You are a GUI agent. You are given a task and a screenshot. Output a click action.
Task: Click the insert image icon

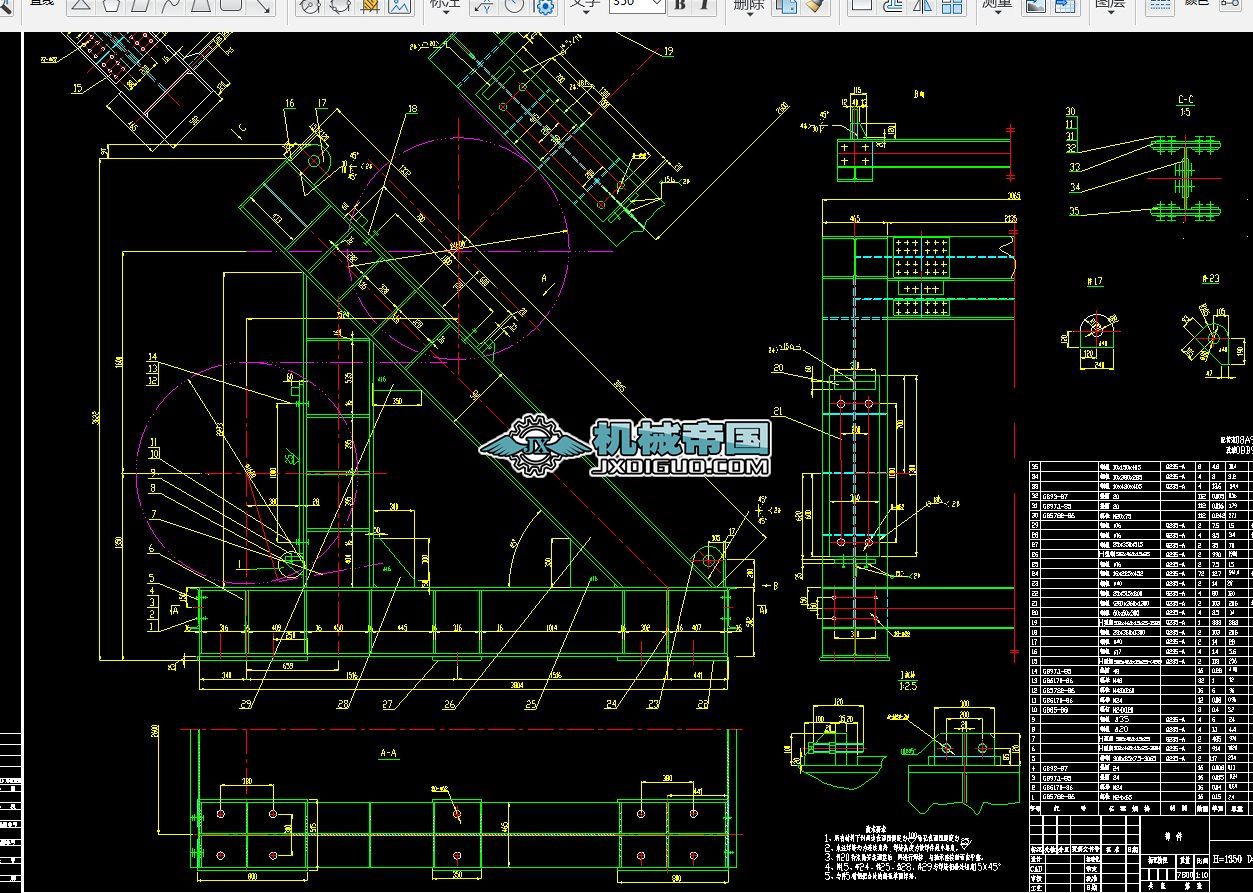(x=400, y=5)
